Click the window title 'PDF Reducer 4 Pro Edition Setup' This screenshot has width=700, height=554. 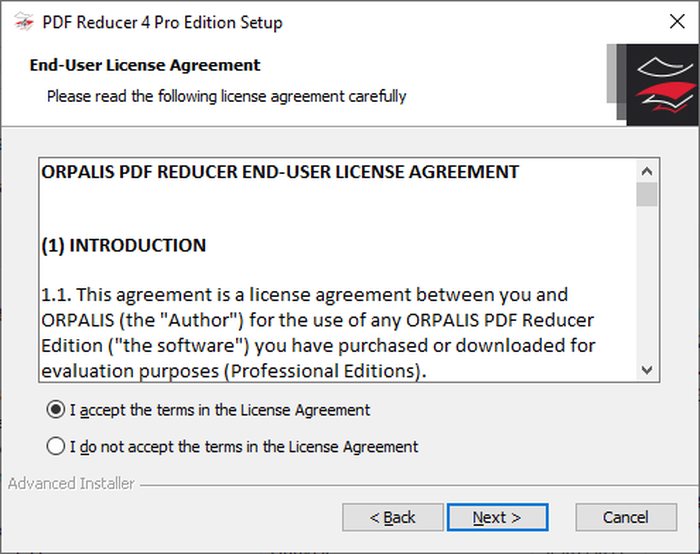tap(162, 22)
